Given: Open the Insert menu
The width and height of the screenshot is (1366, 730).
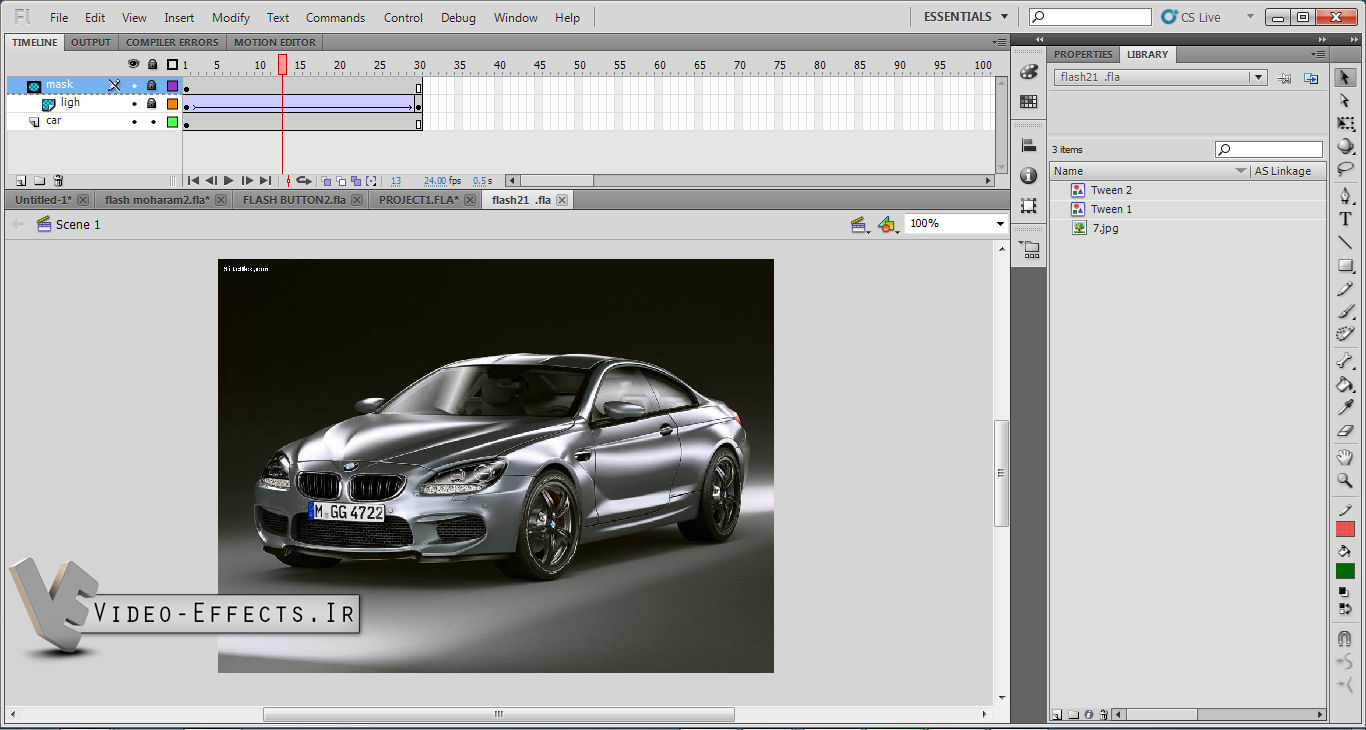Looking at the screenshot, I should coord(179,18).
